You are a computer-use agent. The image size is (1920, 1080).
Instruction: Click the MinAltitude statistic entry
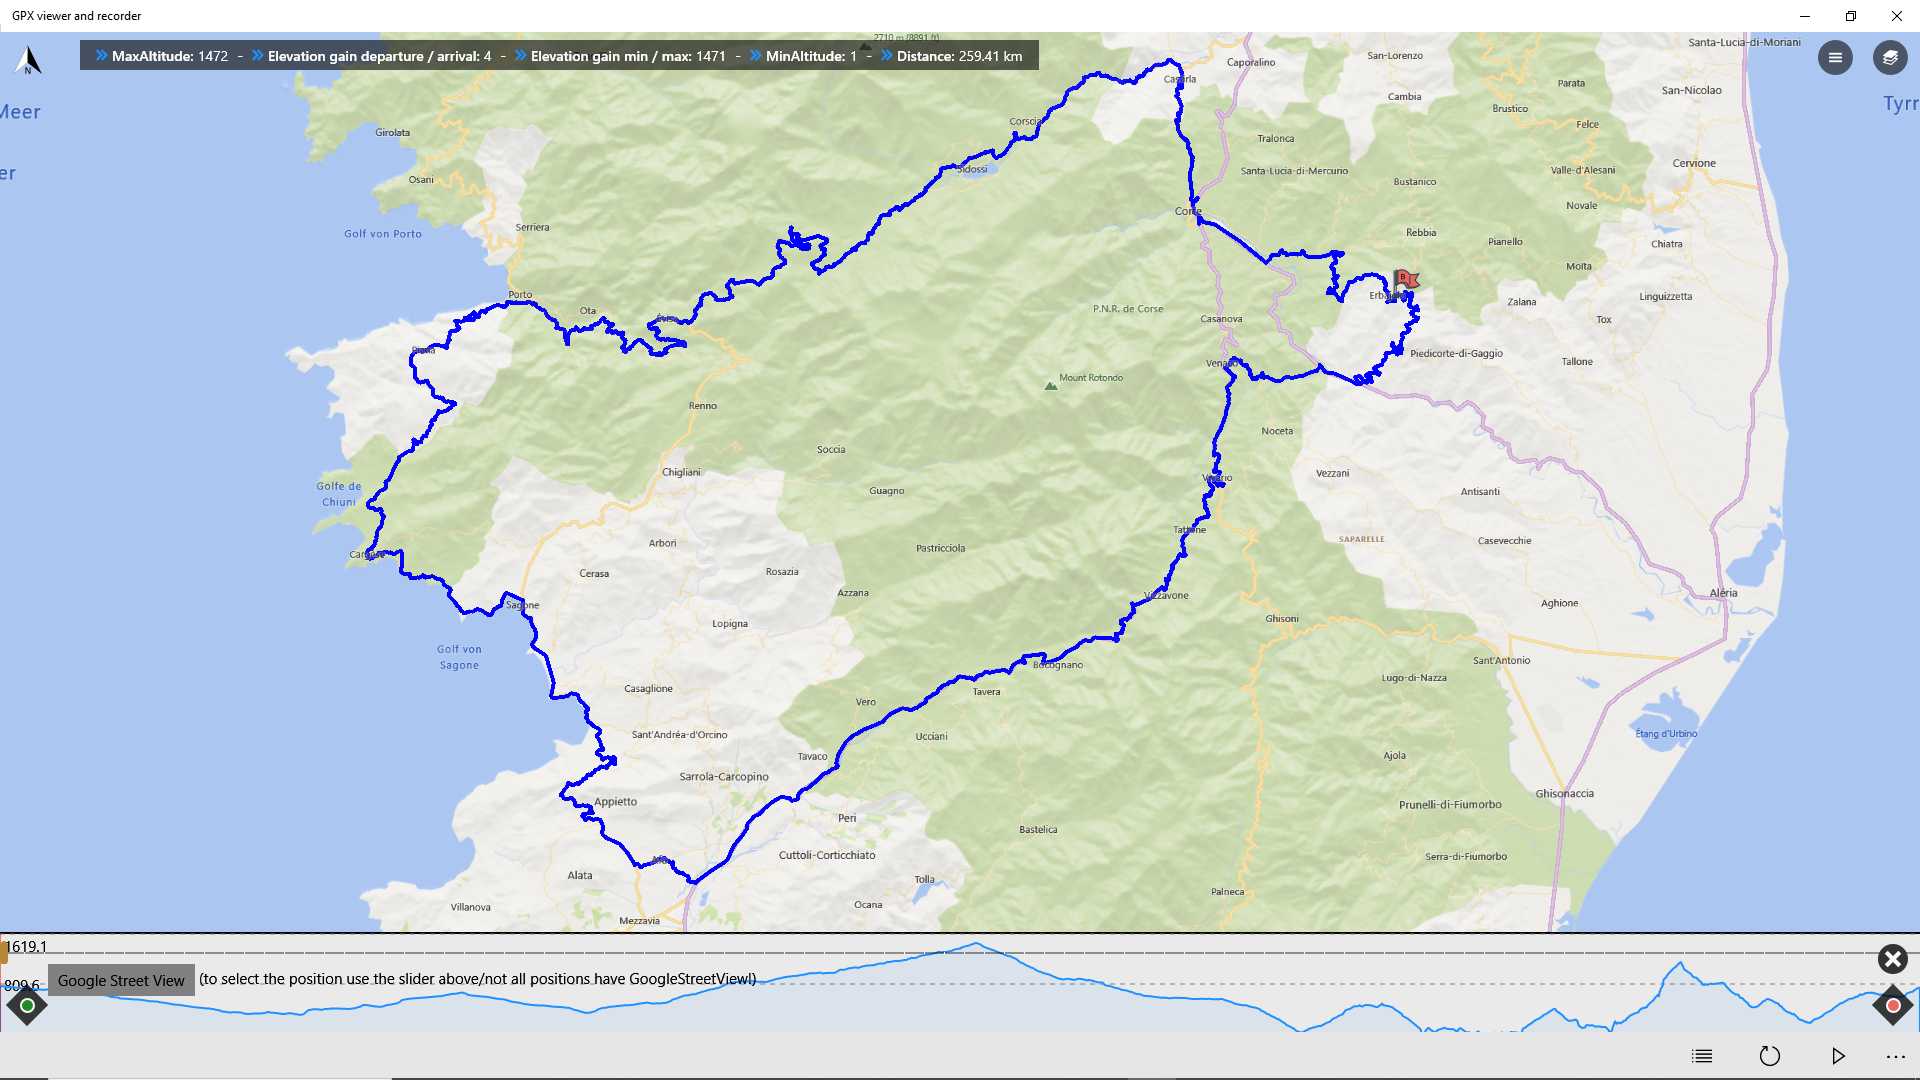[x=810, y=56]
